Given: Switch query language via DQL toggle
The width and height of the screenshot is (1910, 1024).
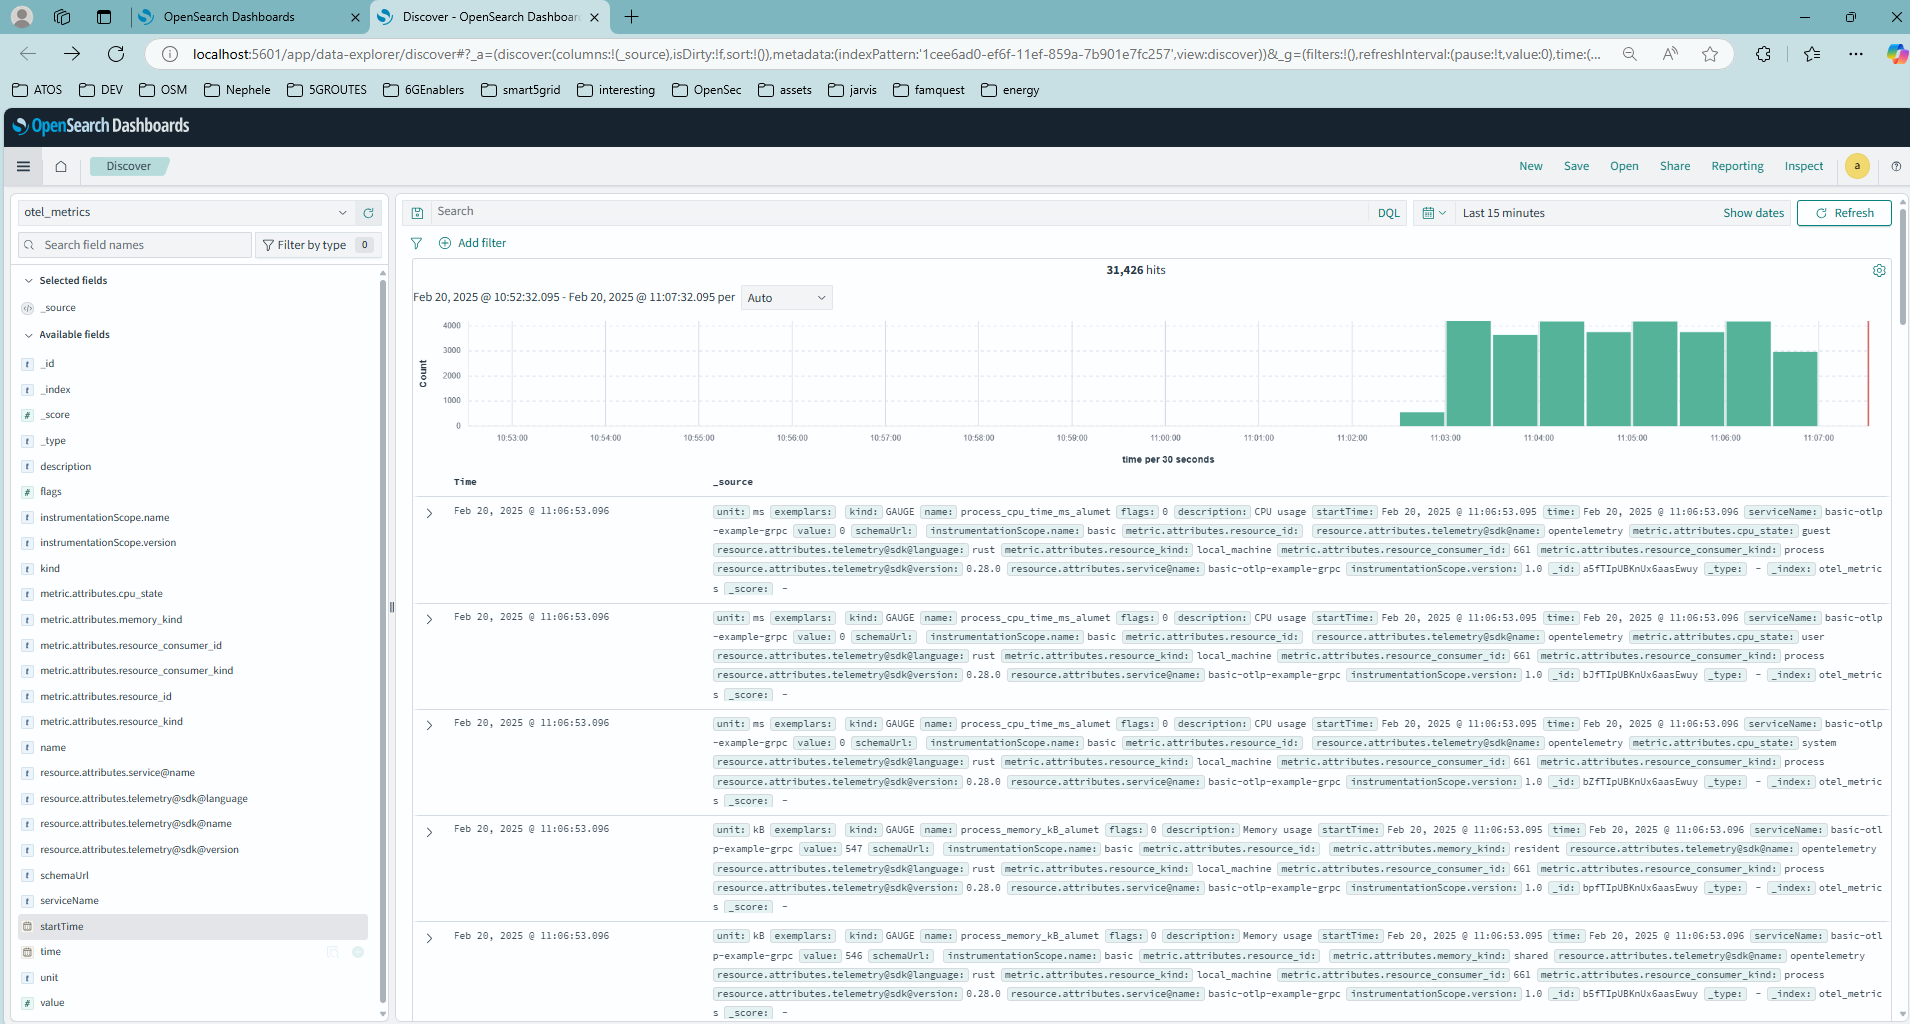Looking at the screenshot, I should click(x=1388, y=213).
